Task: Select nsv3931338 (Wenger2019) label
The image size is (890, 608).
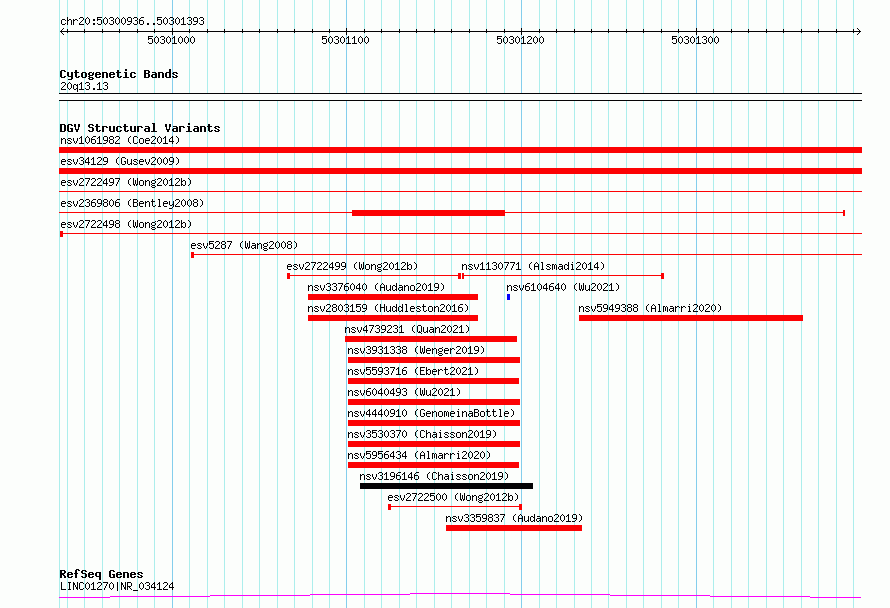Action: (416, 350)
